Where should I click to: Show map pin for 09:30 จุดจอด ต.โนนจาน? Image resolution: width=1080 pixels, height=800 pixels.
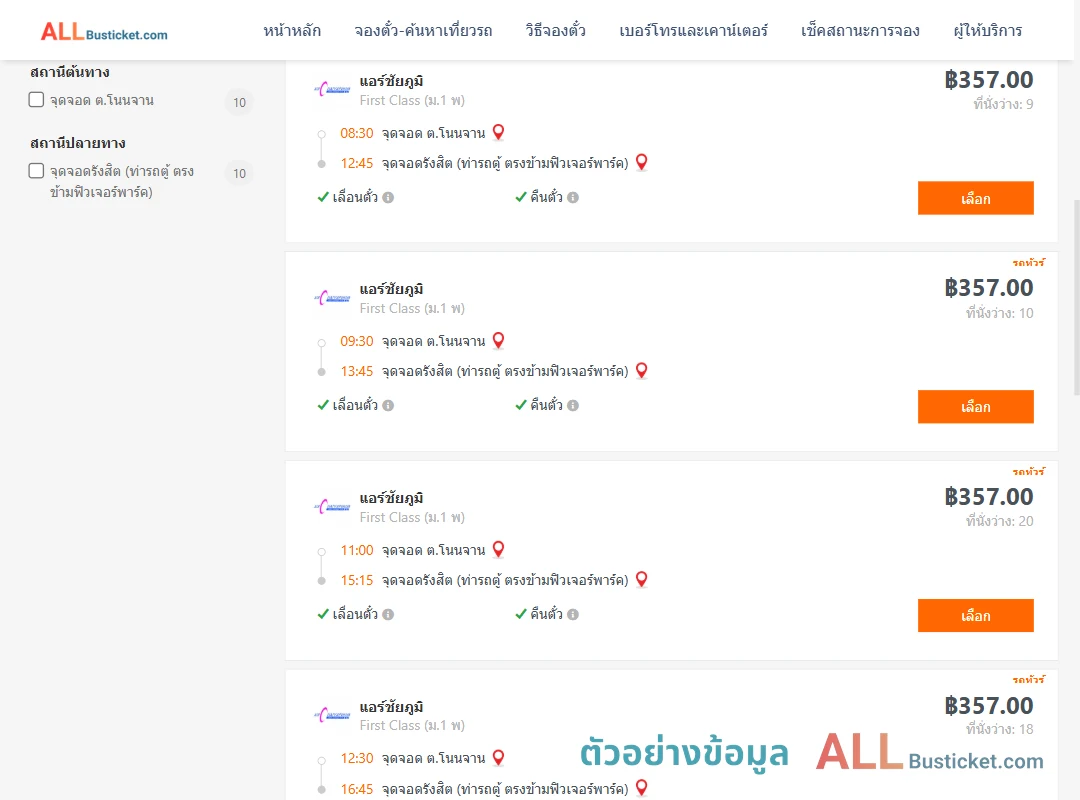tap(499, 340)
